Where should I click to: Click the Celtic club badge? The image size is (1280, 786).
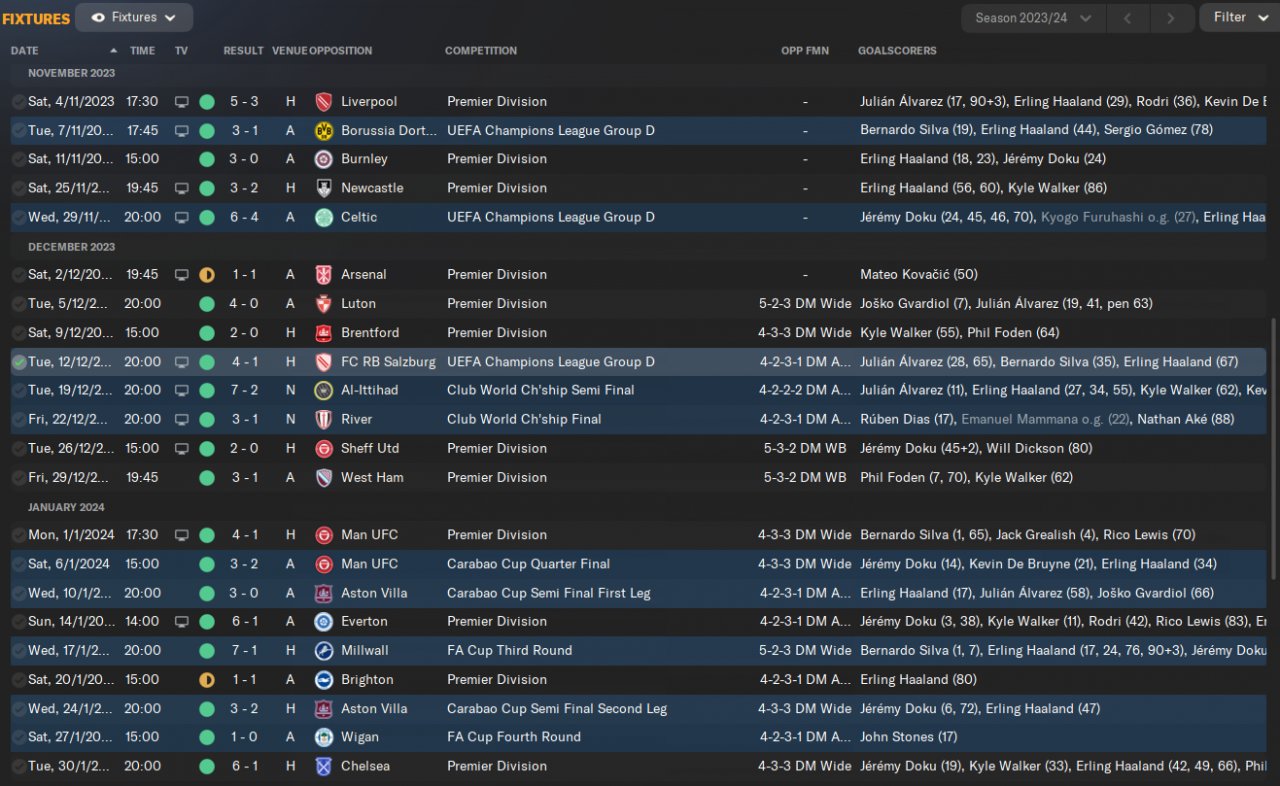(323, 217)
